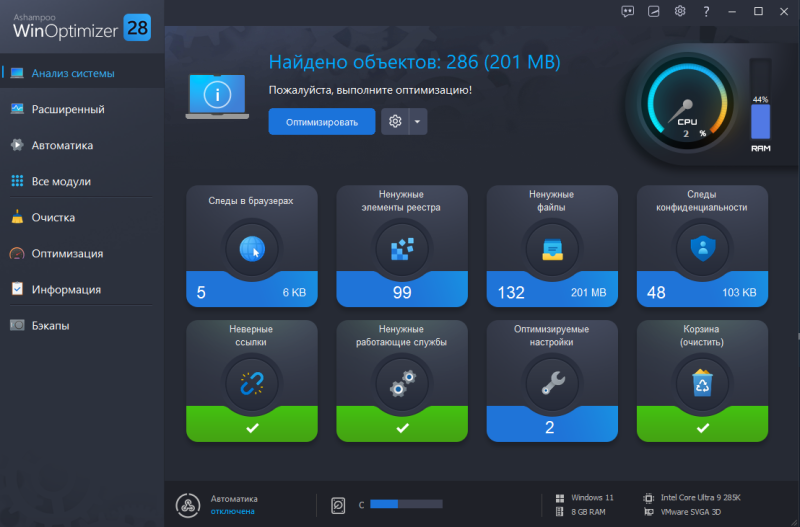Click 201 MB on Ненужные файлы card
Viewport: 800px width, 527px height.
click(588, 293)
